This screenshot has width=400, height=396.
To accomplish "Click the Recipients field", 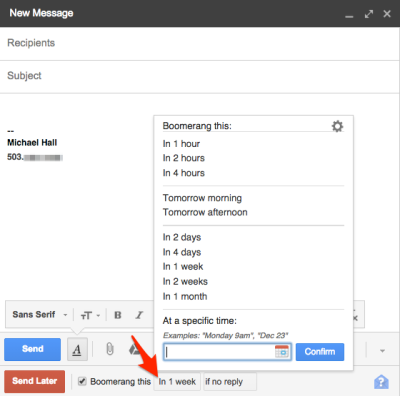I will click(x=199, y=43).
